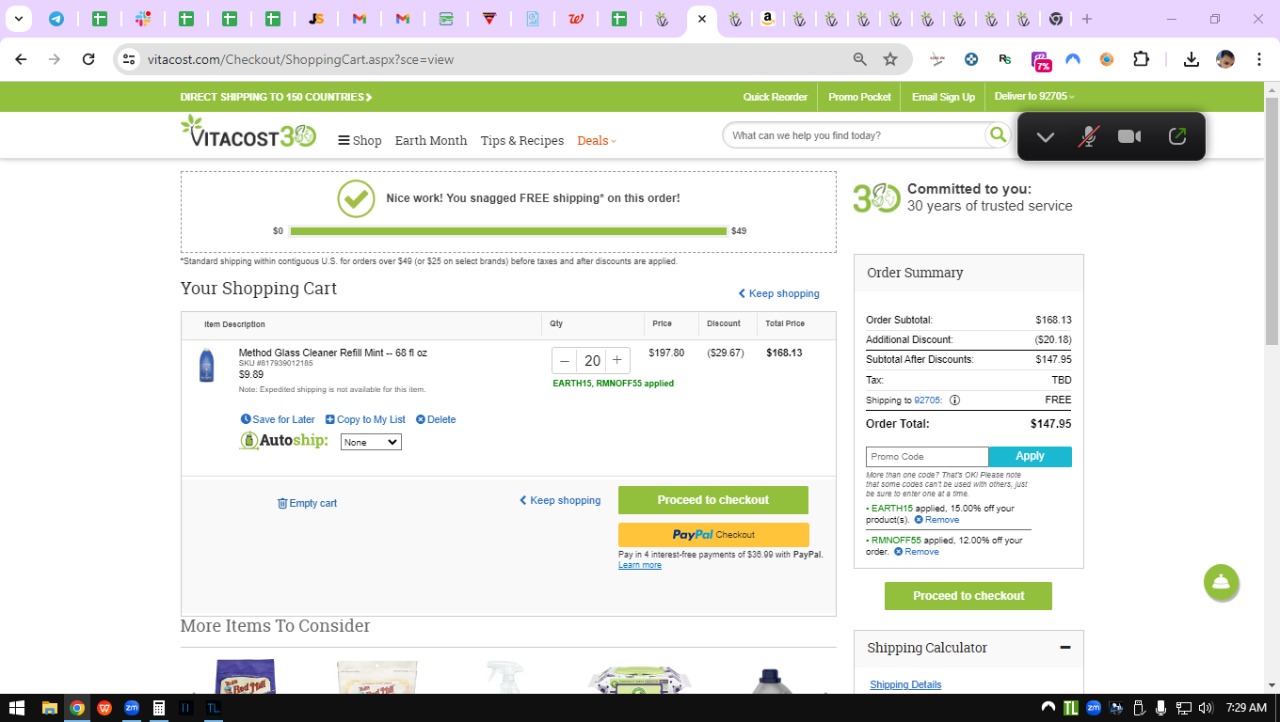Collapse the Shipping Calculator panel
1280x722 pixels.
[x=1065, y=648]
